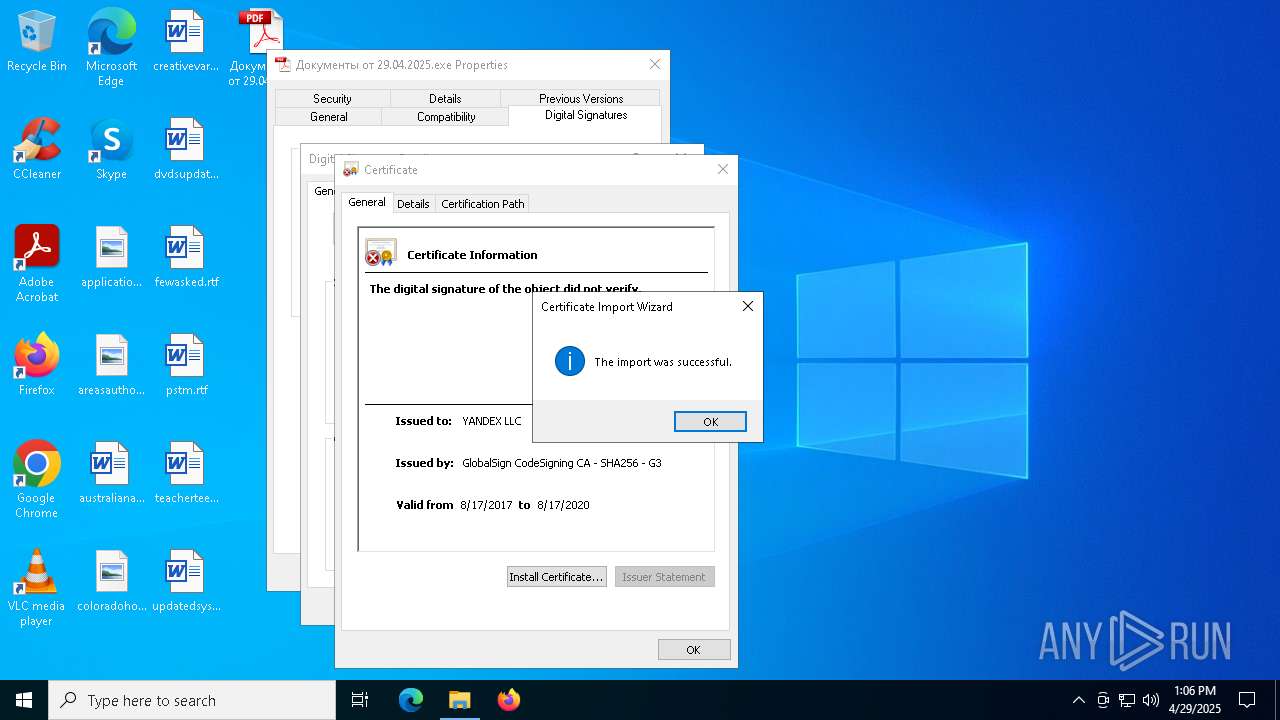Open Compatibility tab in Properties window
Image resolution: width=1280 pixels, height=720 pixels.
[x=446, y=117]
